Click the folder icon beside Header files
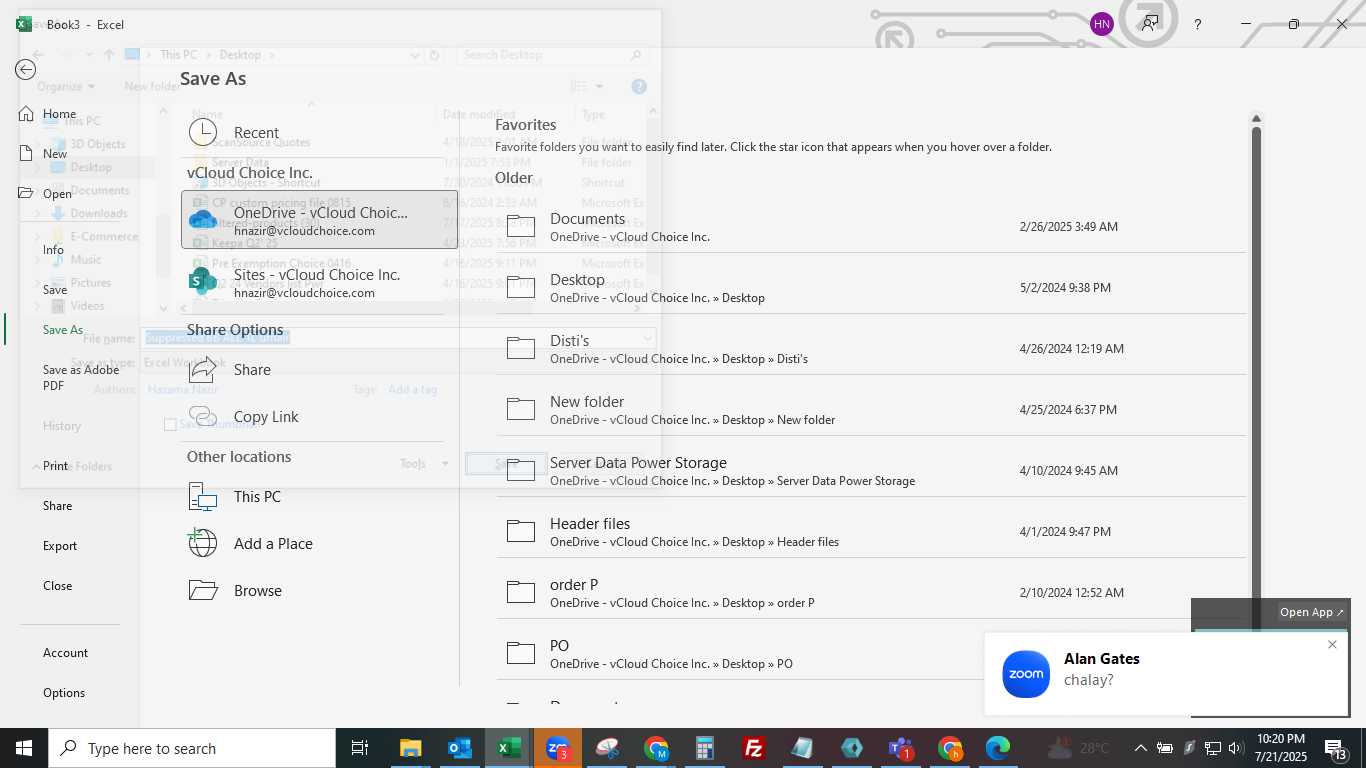 pos(521,531)
